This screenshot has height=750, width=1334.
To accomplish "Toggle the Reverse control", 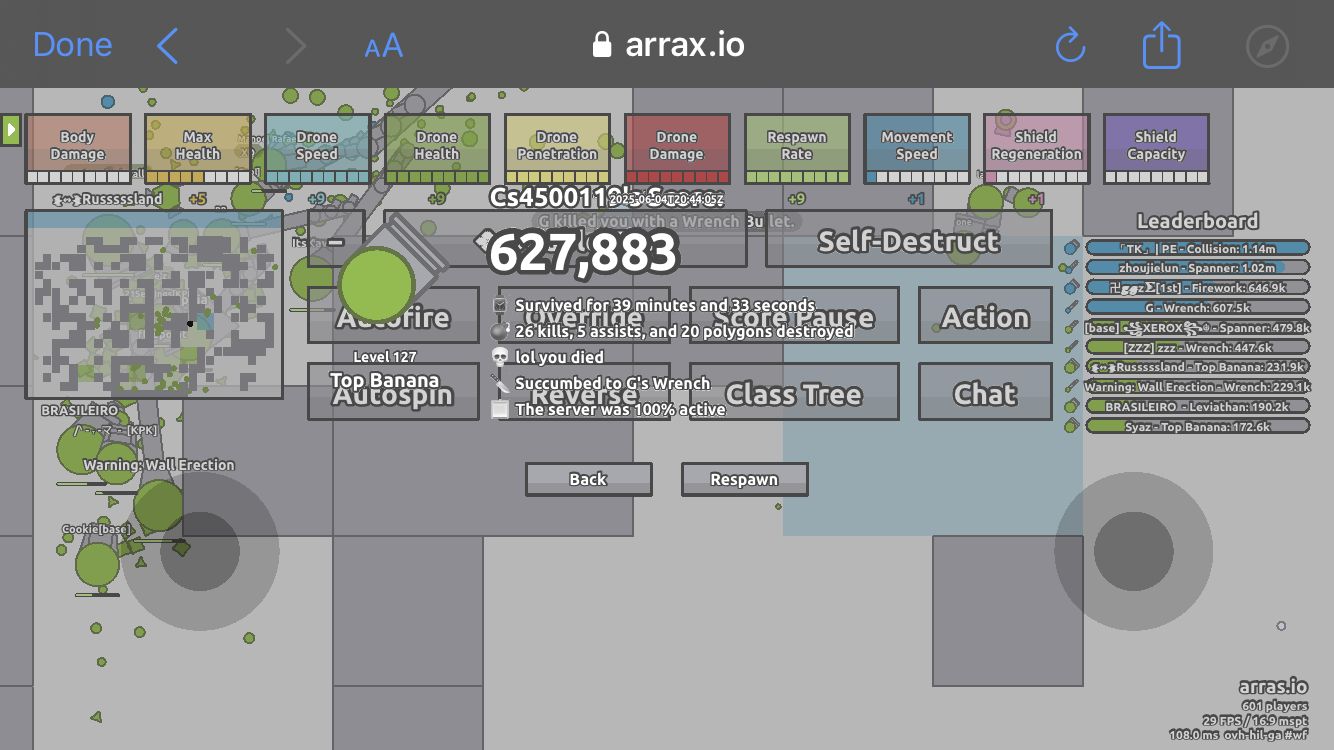I will 584,392.
